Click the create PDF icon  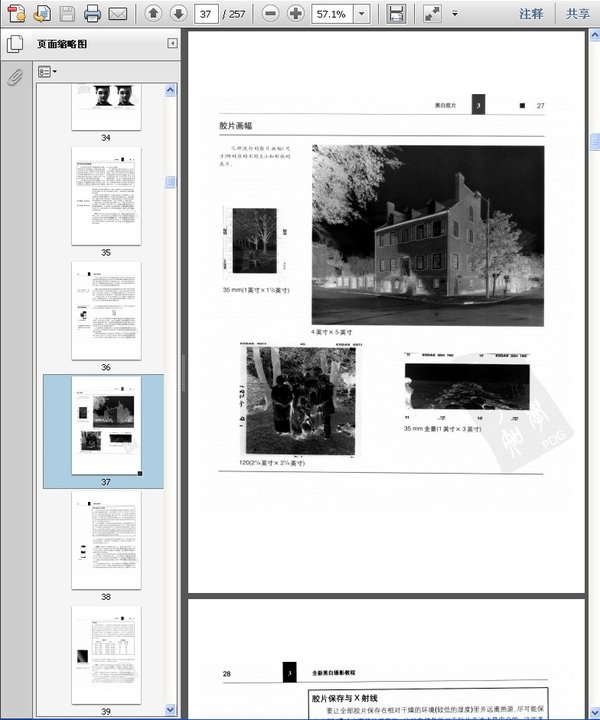pyautogui.click(x=16, y=14)
